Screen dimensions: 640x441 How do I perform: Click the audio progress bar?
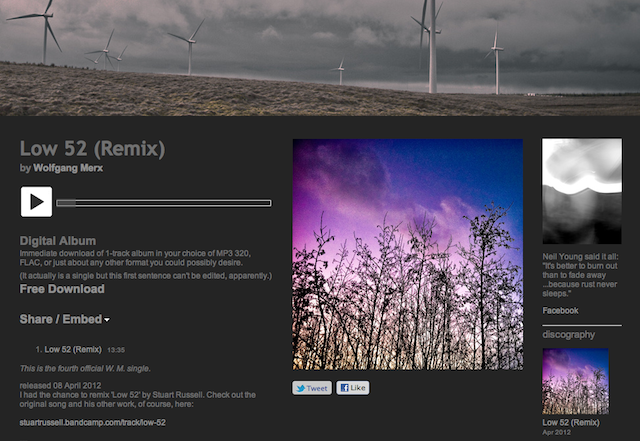pyautogui.click(x=164, y=203)
